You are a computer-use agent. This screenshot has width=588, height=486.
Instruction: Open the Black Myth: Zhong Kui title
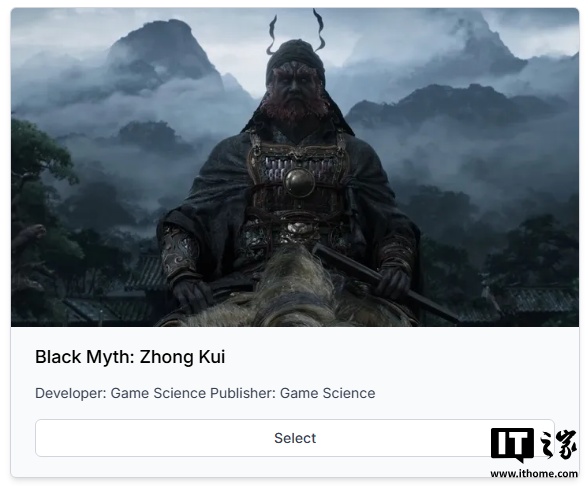[130, 357]
